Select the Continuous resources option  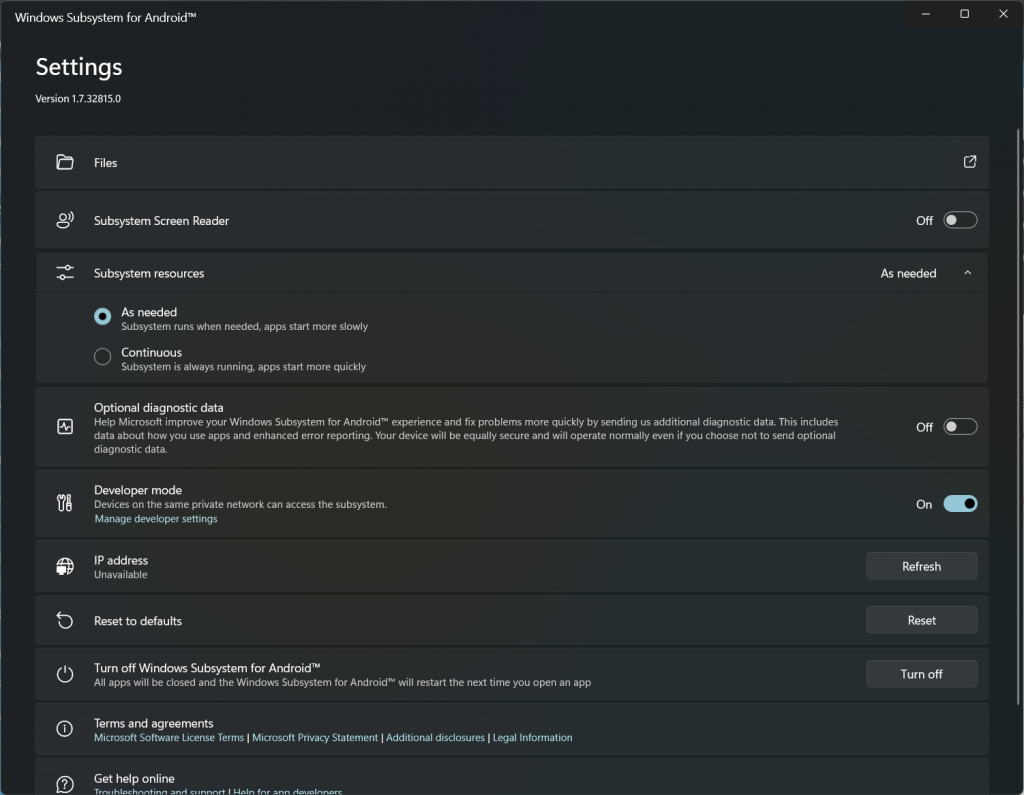coord(102,357)
